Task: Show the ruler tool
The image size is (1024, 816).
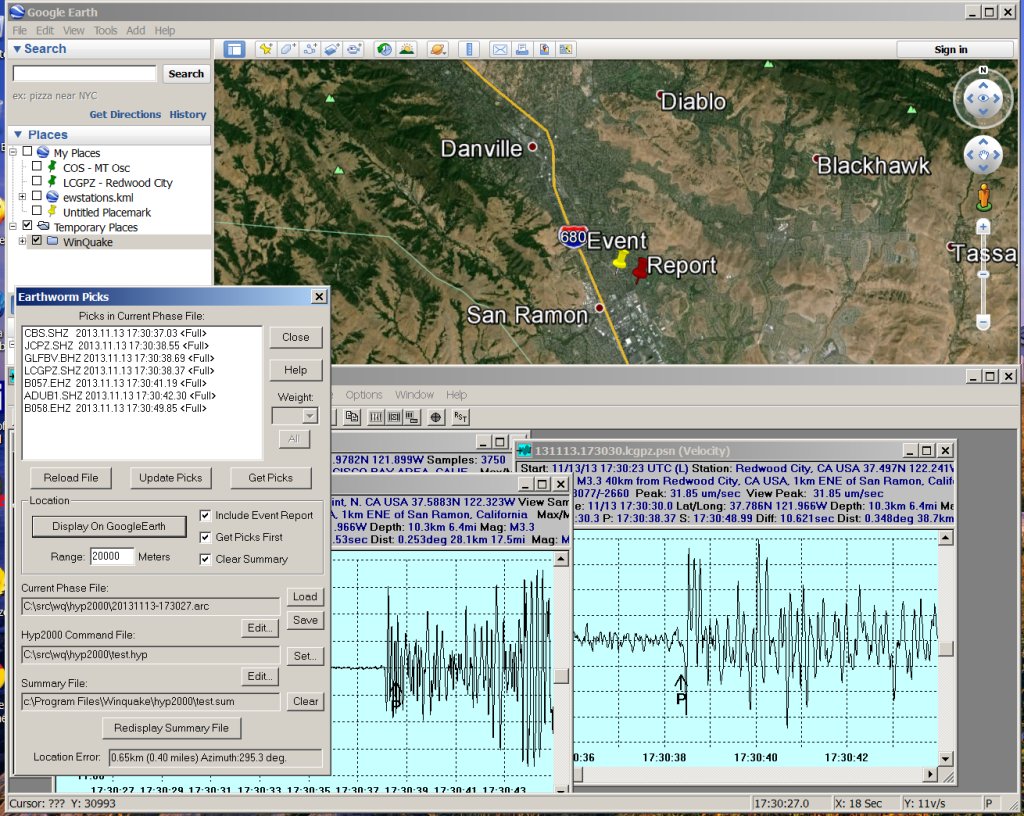Action: click(469, 50)
